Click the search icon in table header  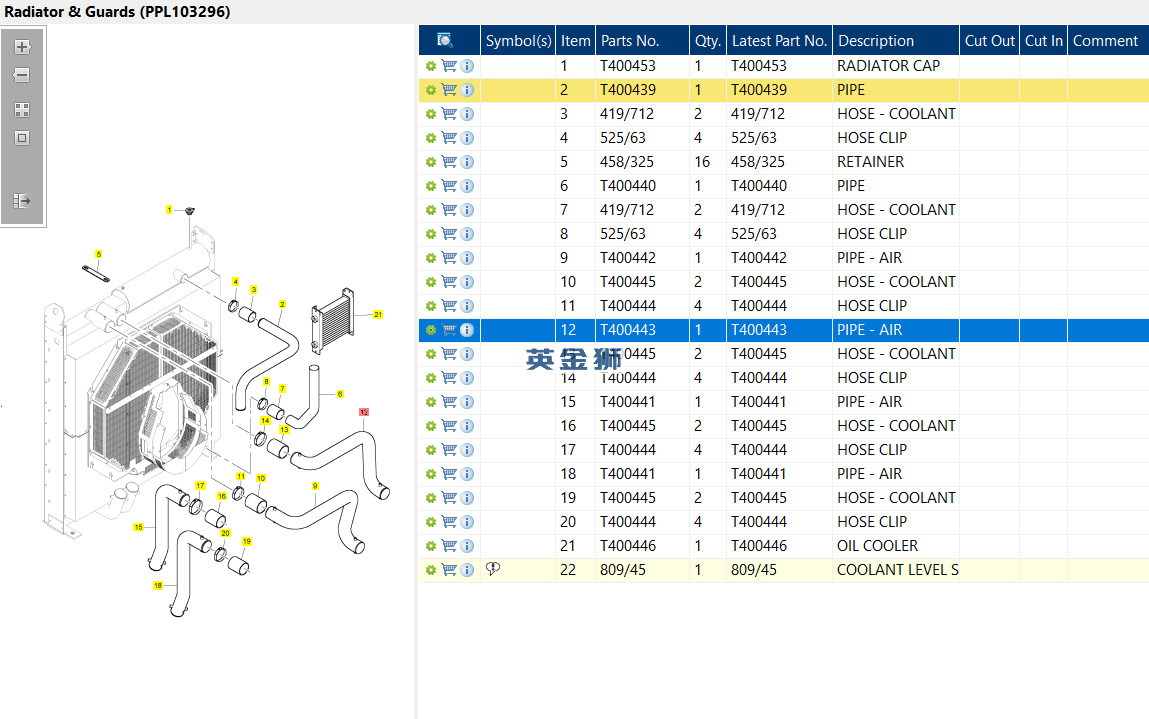tap(445, 40)
